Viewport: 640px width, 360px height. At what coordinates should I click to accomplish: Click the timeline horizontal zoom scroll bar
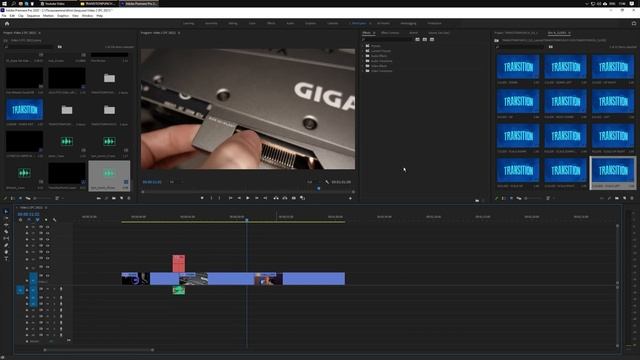98,350
